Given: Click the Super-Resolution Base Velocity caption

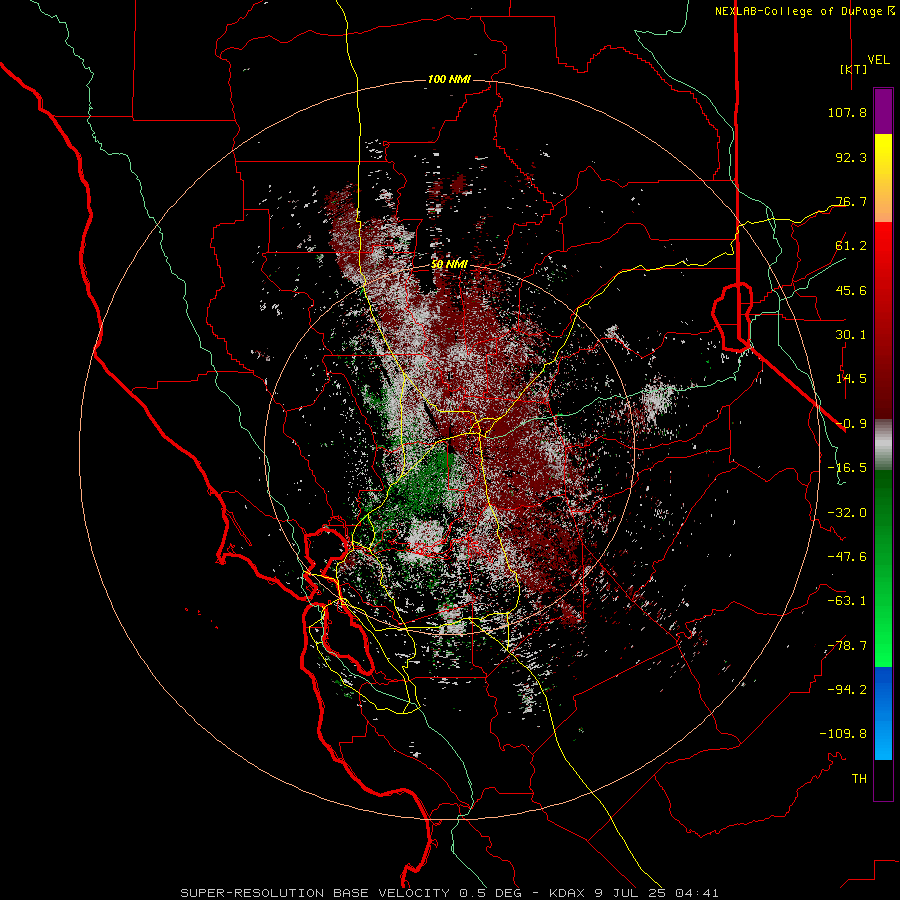Looking at the screenshot, I should (449, 893).
